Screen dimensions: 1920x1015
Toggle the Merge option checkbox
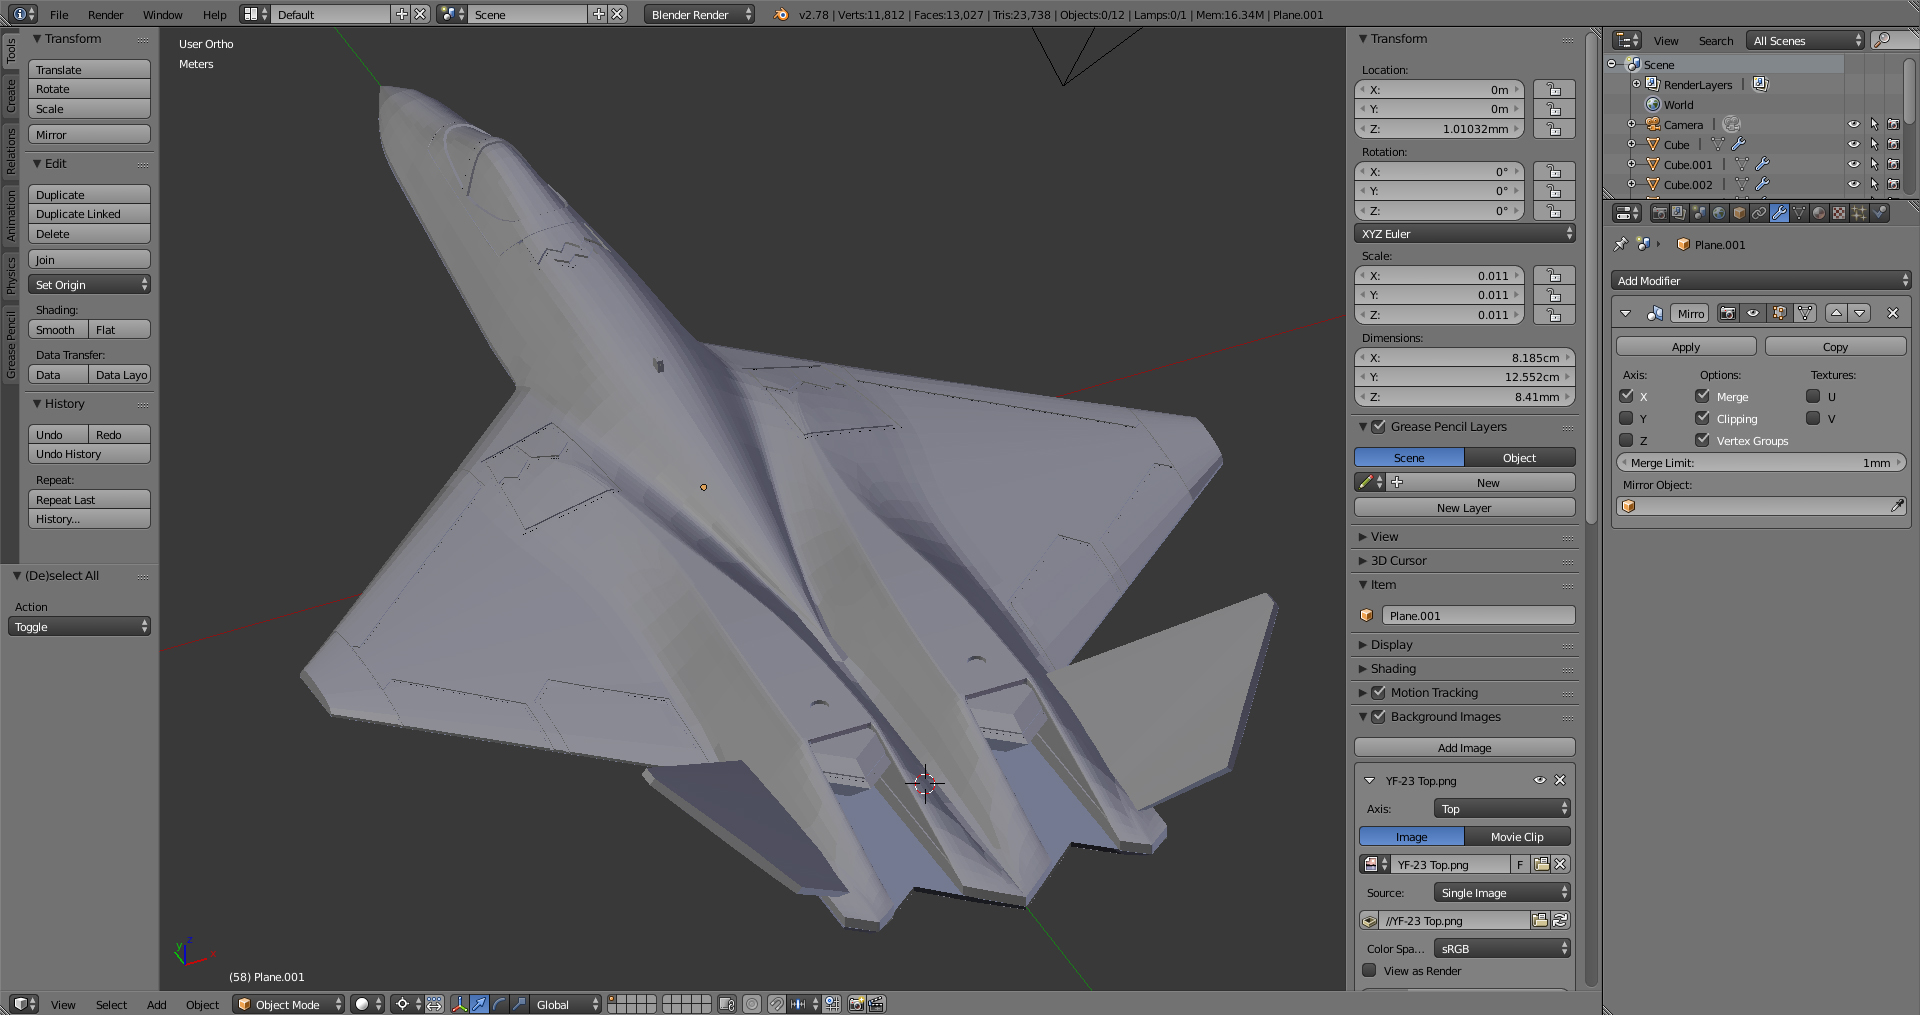coord(1702,396)
